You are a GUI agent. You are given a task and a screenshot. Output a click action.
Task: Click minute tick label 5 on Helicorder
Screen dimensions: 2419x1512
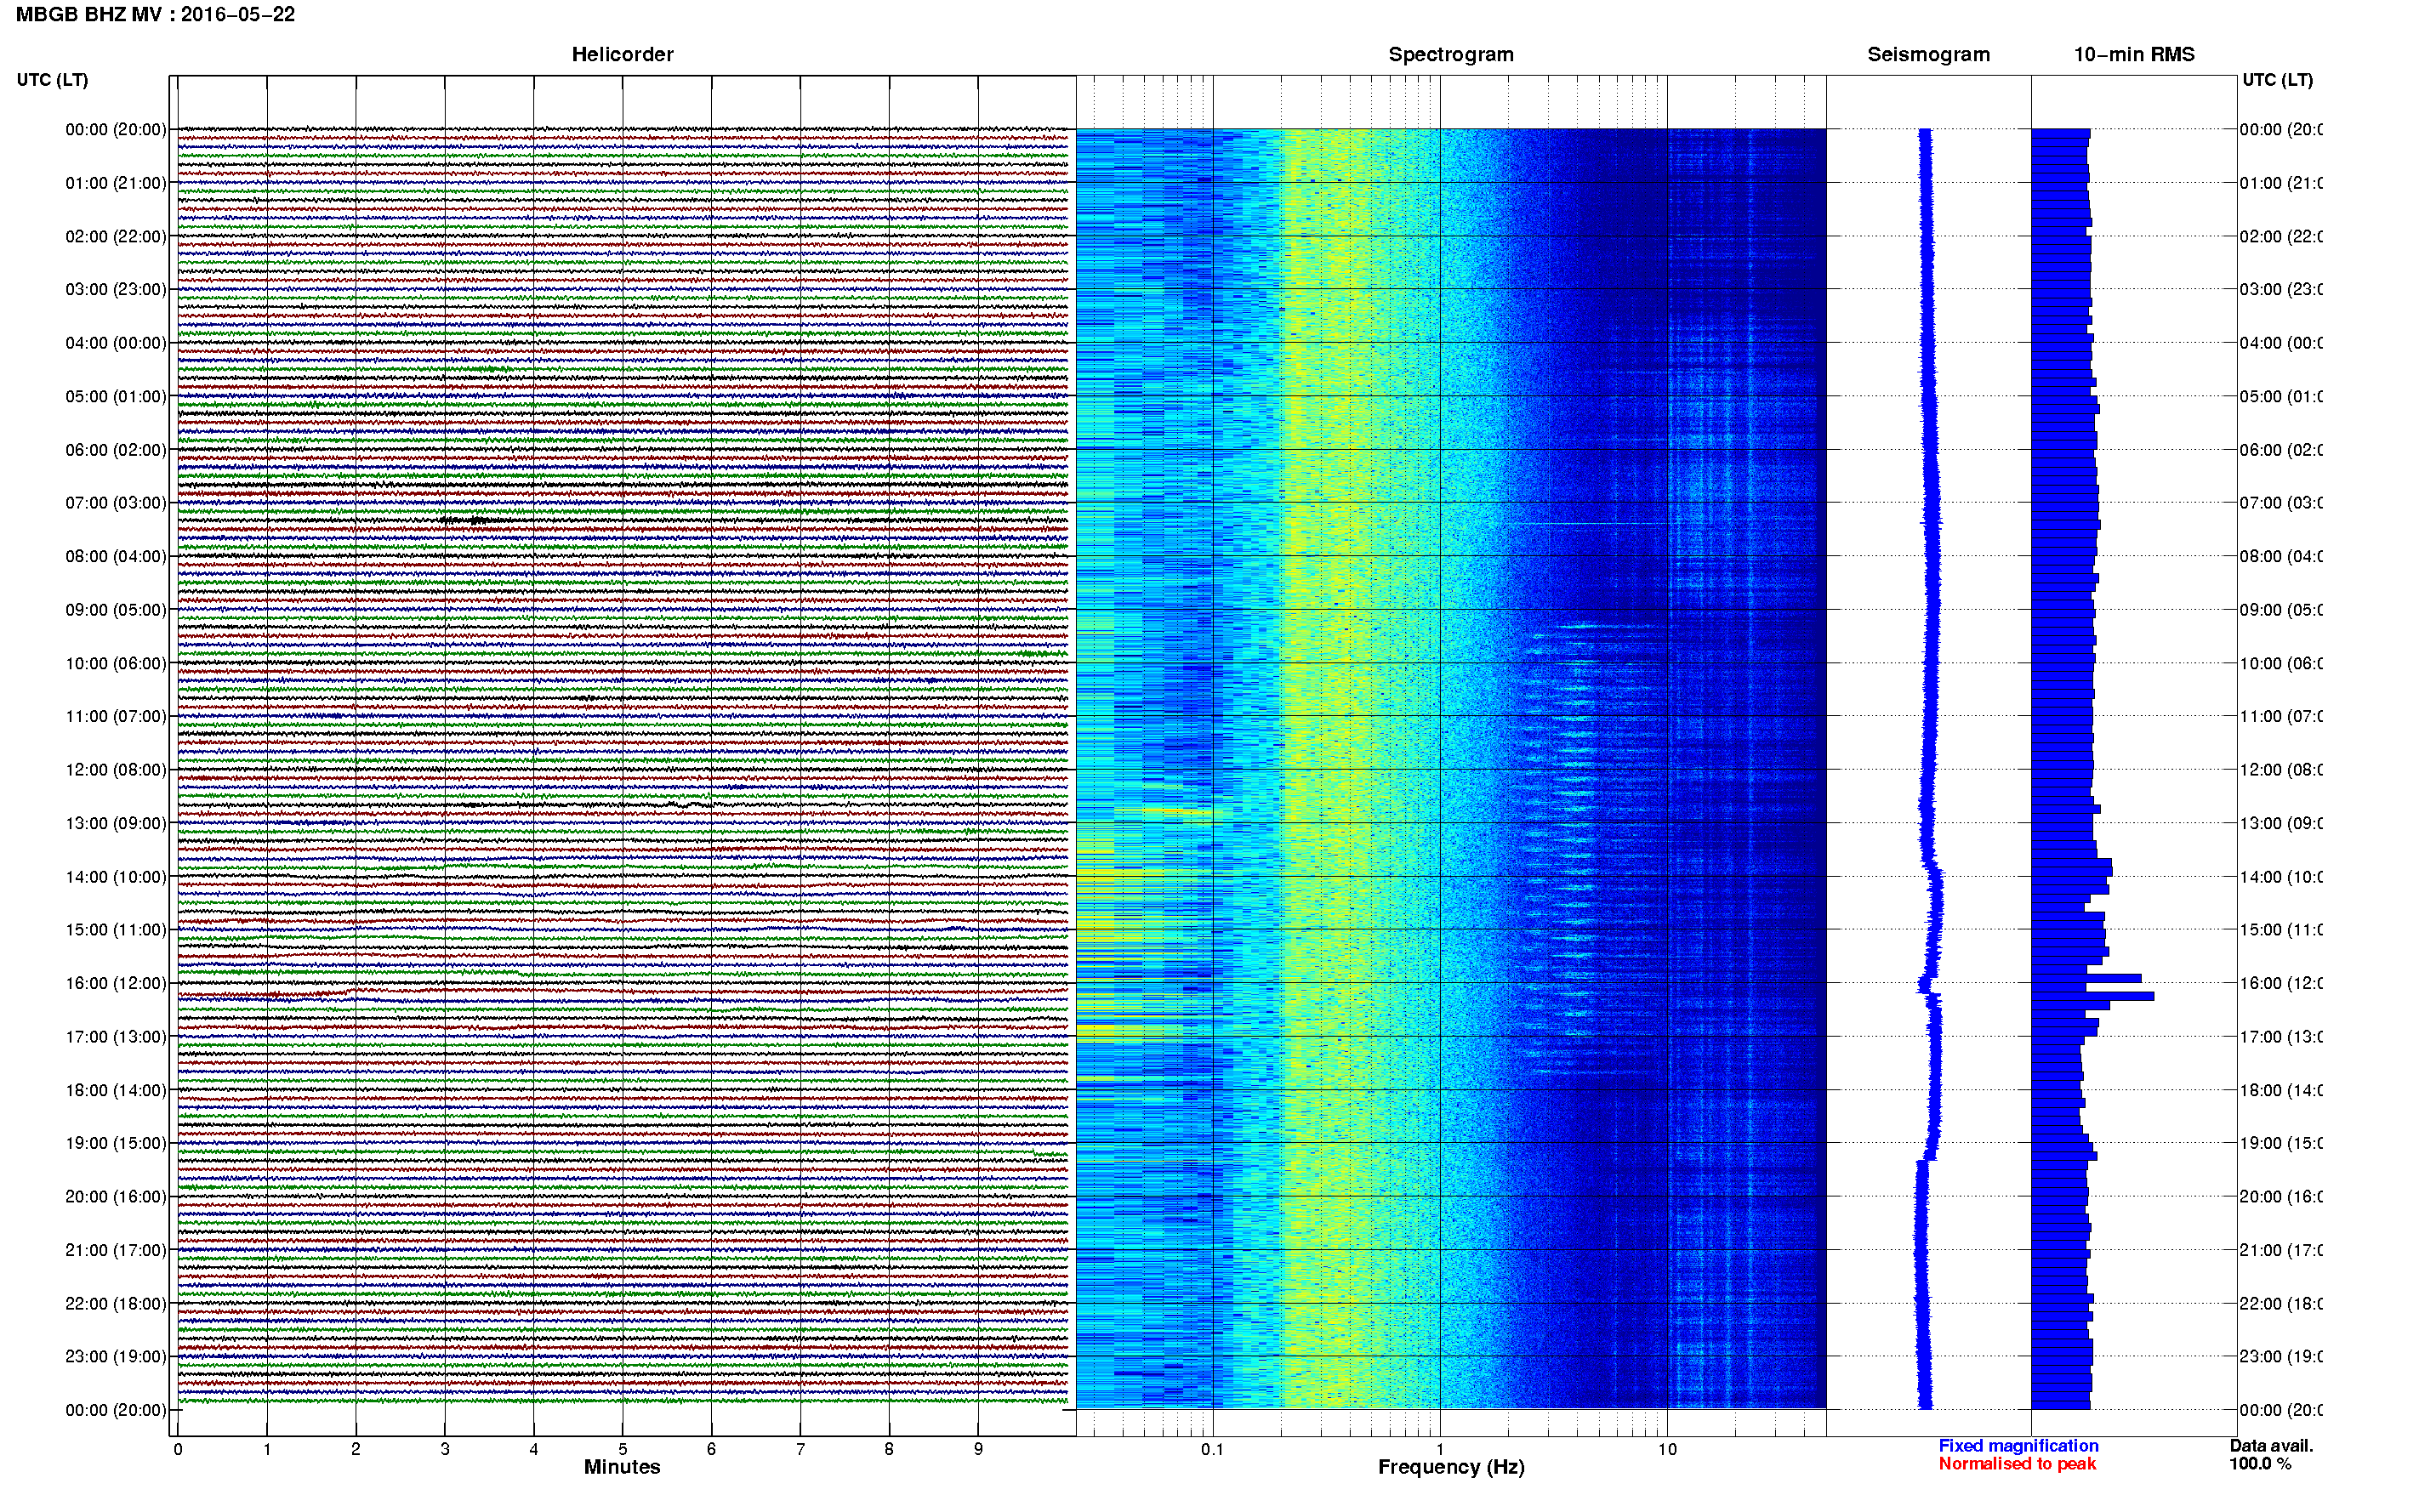pyautogui.click(x=623, y=1449)
